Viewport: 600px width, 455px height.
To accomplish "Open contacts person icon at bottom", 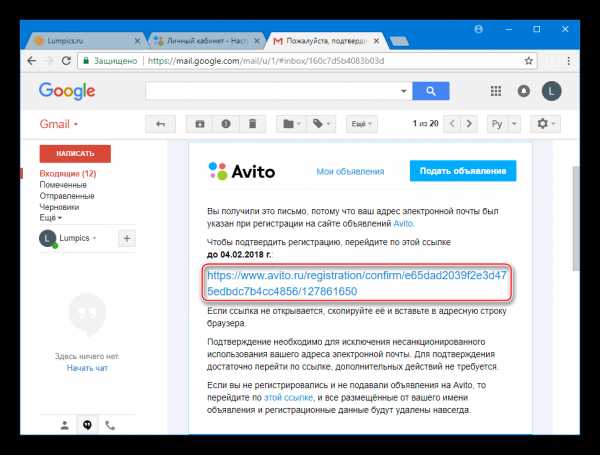I will pyautogui.click(x=65, y=425).
